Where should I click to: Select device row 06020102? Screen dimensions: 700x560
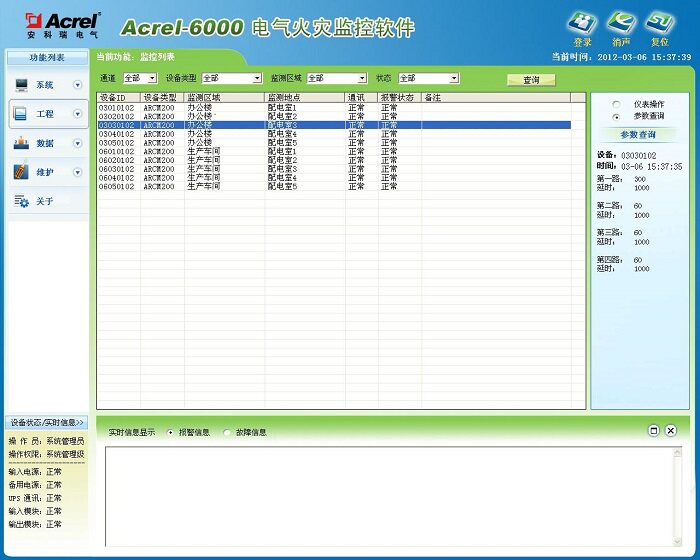coord(334,160)
